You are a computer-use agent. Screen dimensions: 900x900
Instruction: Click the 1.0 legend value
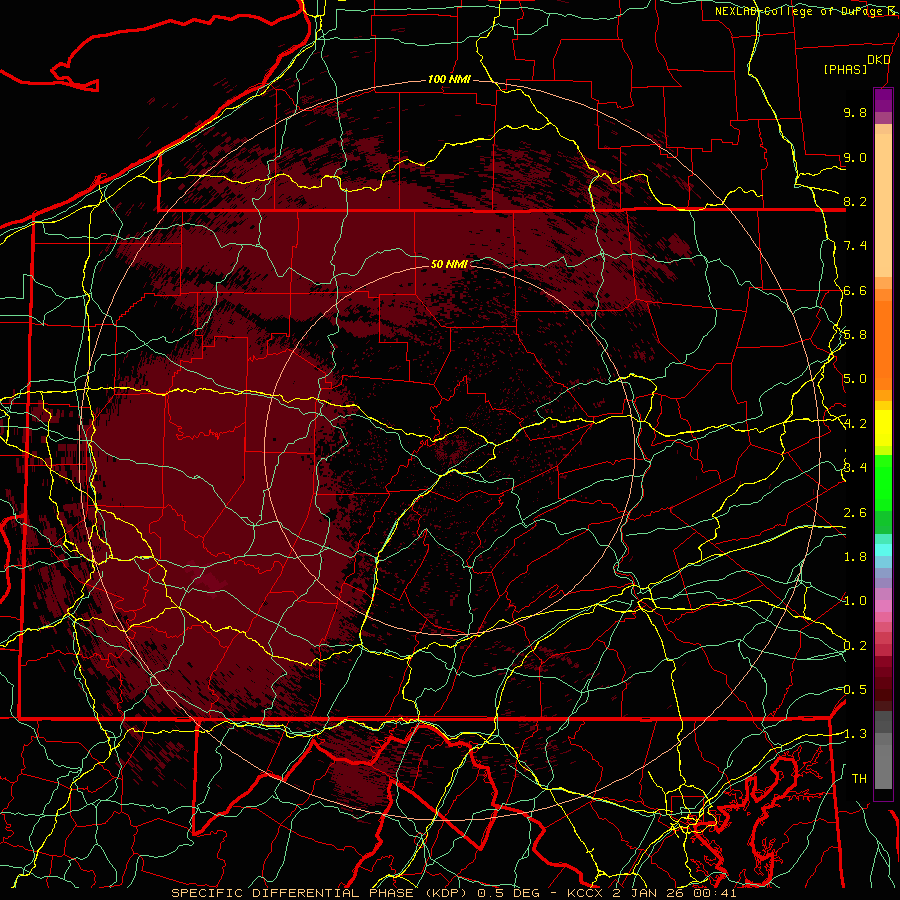(x=855, y=601)
